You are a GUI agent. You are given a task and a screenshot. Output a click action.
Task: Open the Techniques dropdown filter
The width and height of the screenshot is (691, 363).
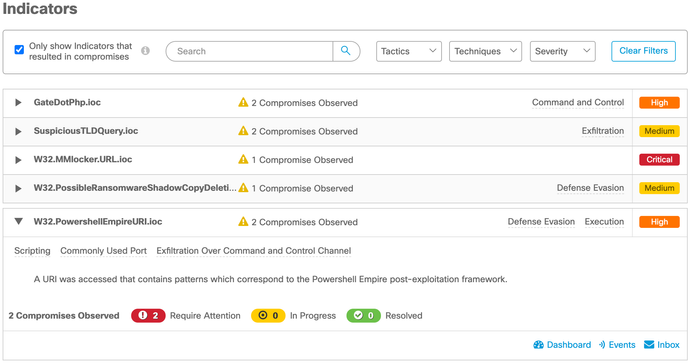(485, 52)
